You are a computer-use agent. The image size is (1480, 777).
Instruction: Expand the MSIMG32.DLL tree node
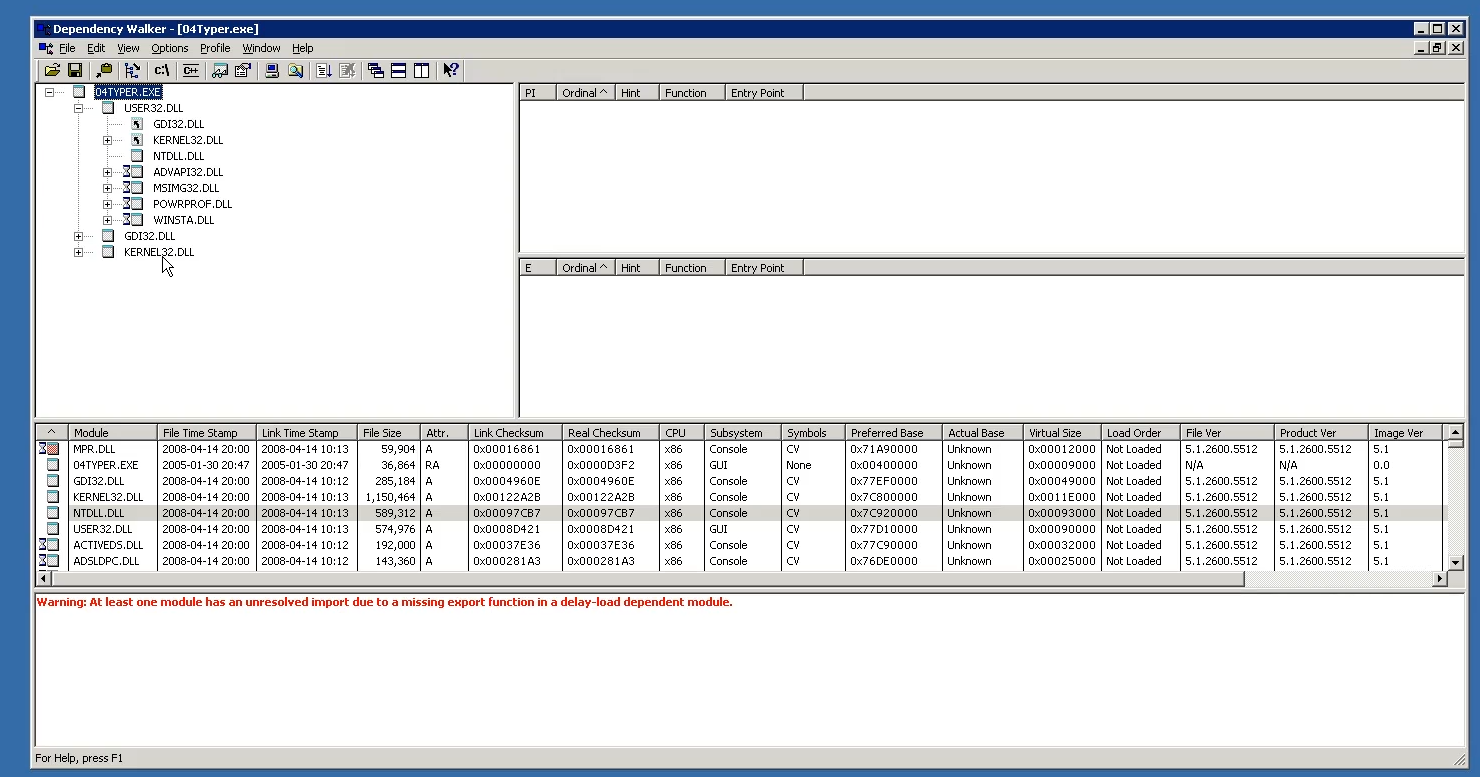pyautogui.click(x=107, y=188)
